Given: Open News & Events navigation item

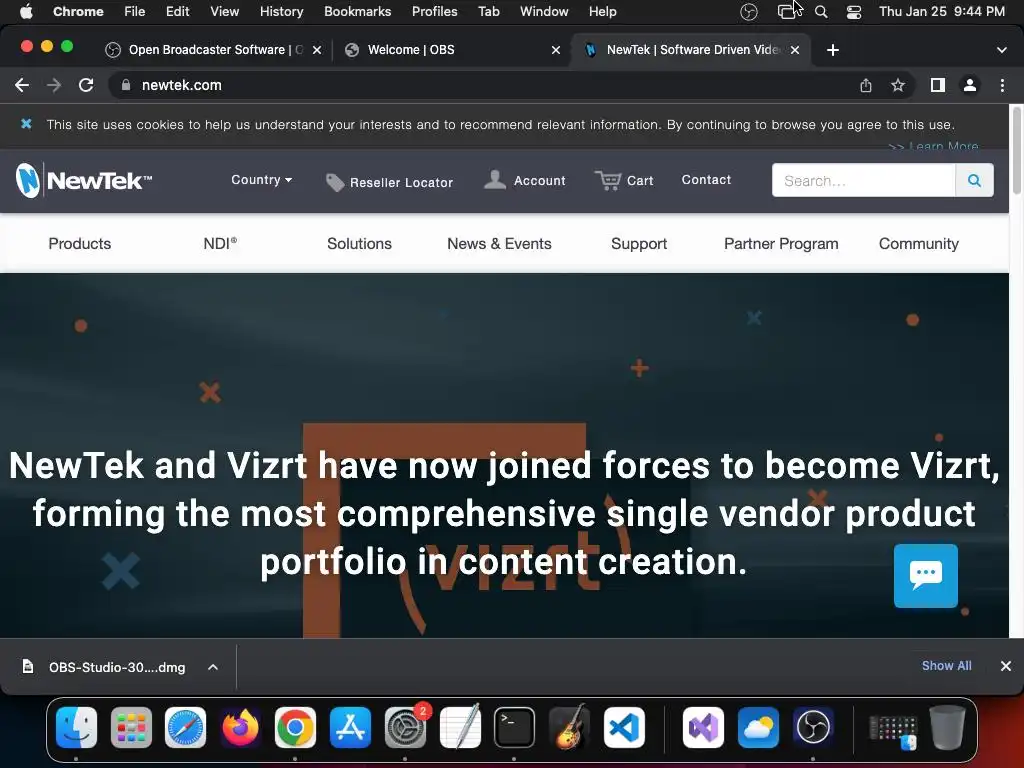Looking at the screenshot, I should point(499,244).
